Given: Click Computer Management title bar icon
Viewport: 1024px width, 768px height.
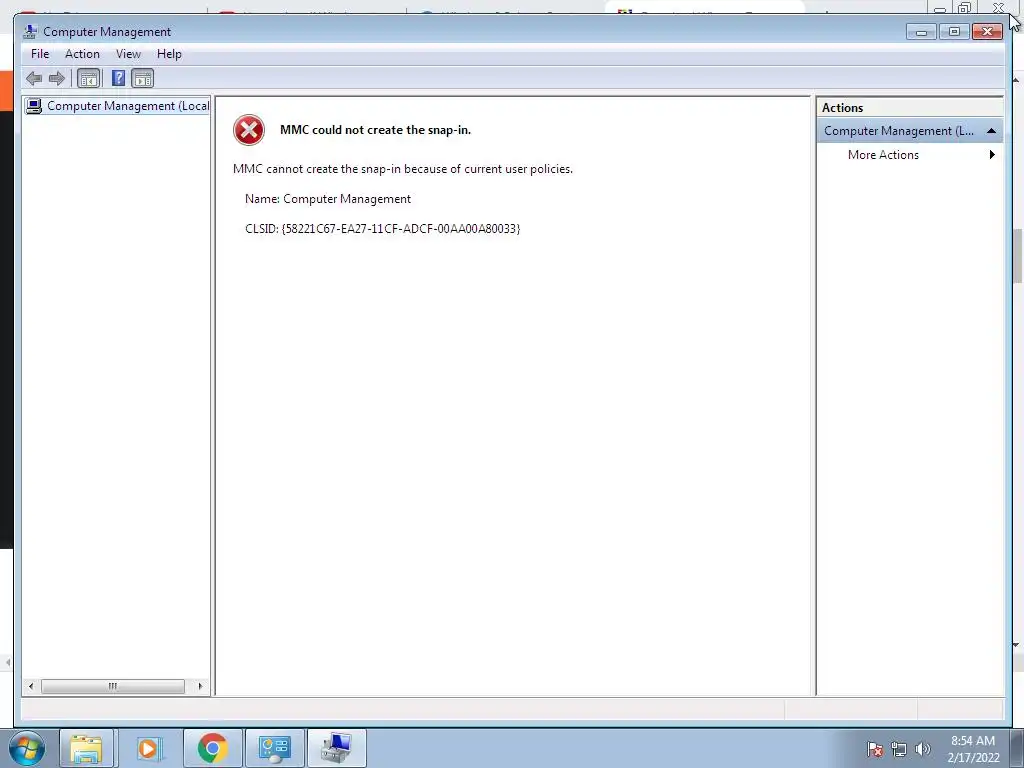Looking at the screenshot, I should [30, 31].
